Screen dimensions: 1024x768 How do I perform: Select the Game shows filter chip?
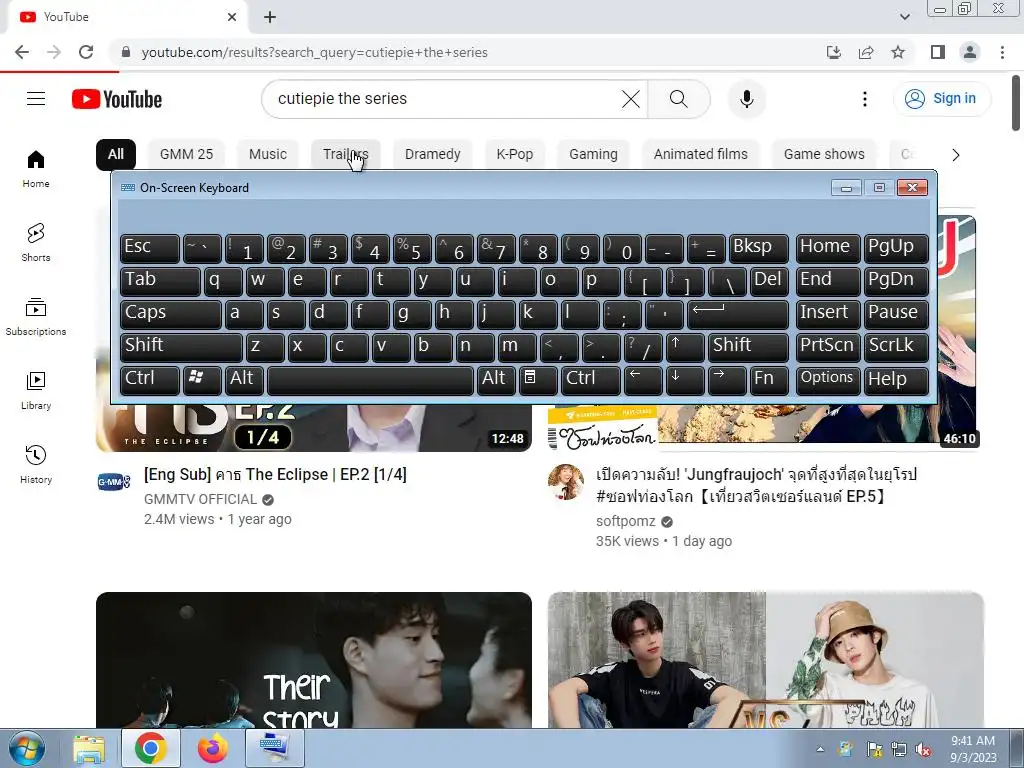(824, 154)
